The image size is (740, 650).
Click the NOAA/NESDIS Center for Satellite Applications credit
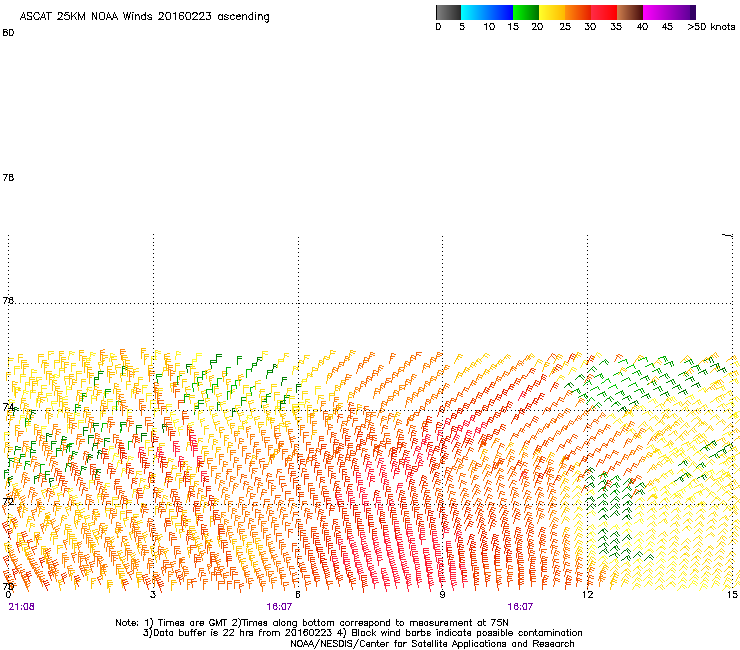click(432, 644)
